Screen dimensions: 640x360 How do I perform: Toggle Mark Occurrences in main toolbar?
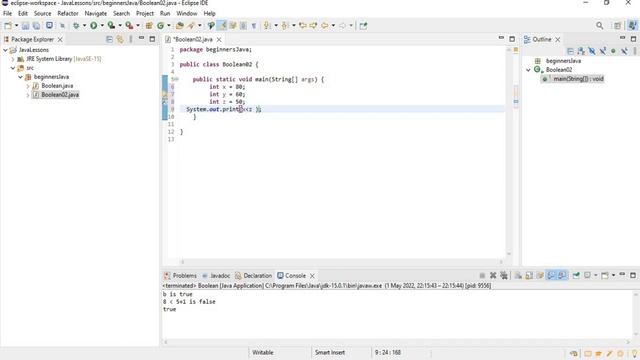pos(222,25)
